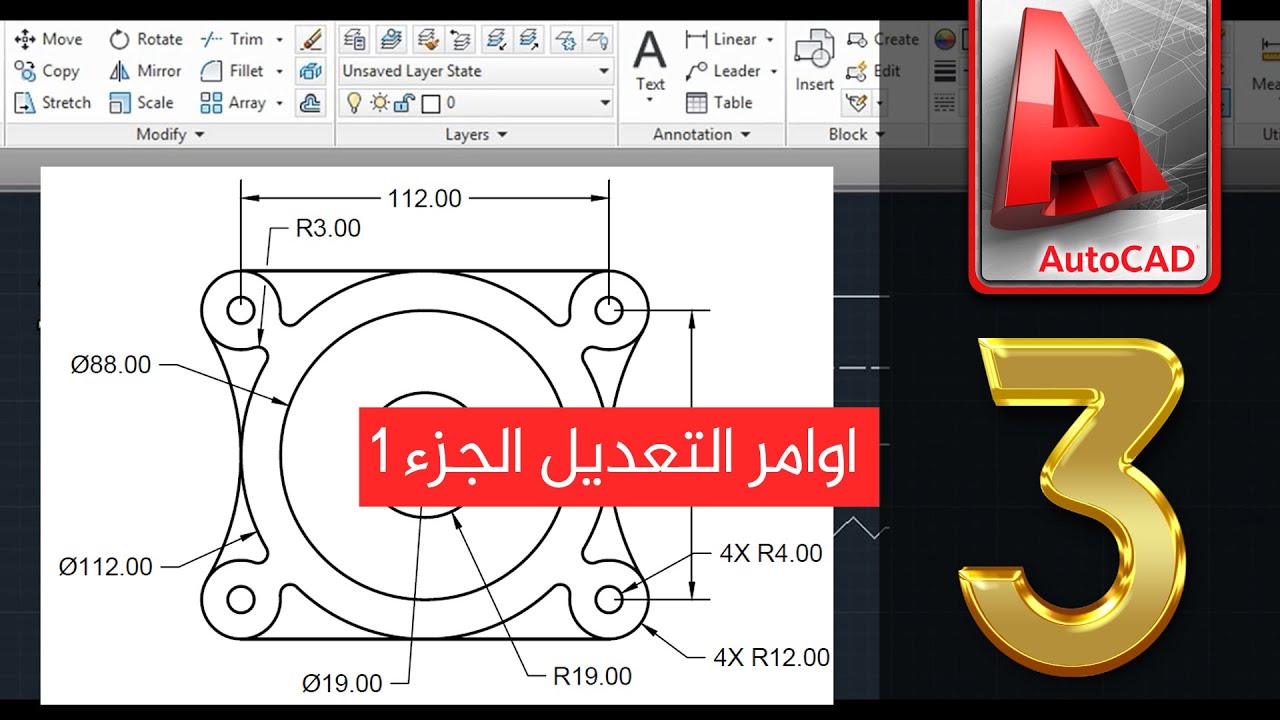
Task: Select the Stretch tool
Action: [52, 102]
